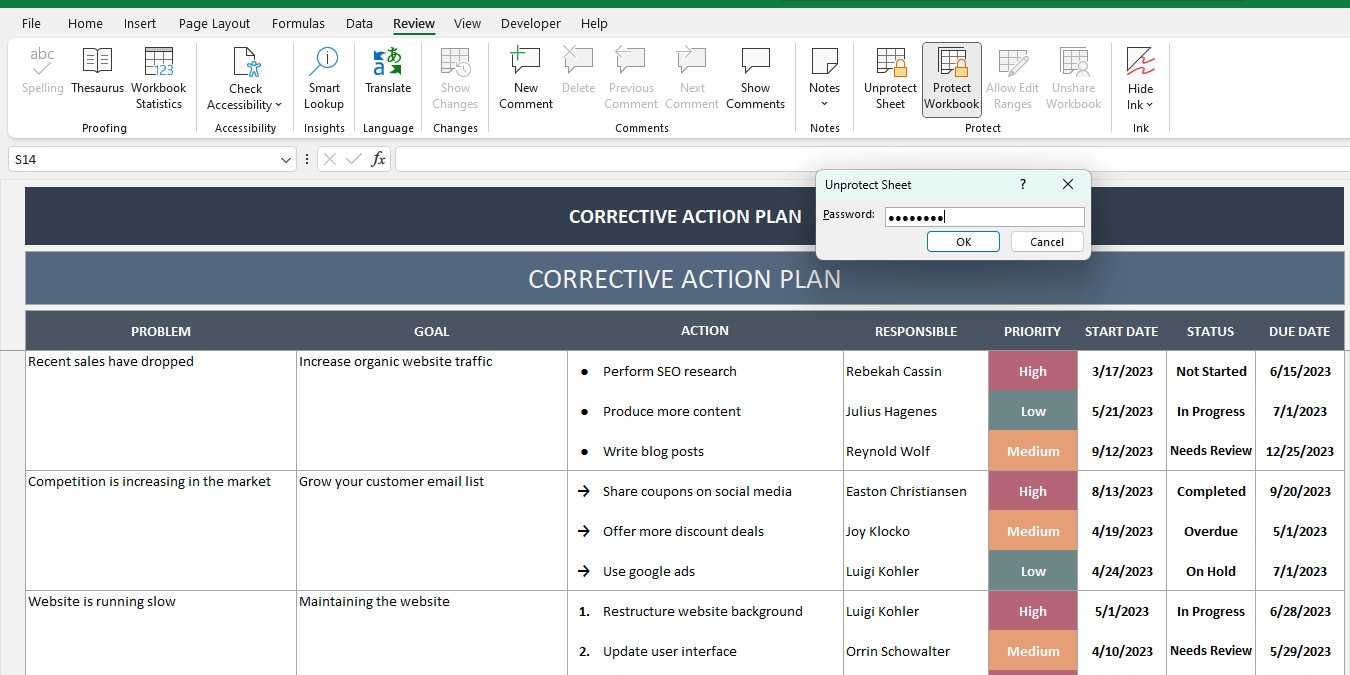This screenshot has width=1350, height=675.
Task: Toggle Hide Ink visibility
Action: click(x=1139, y=78)
